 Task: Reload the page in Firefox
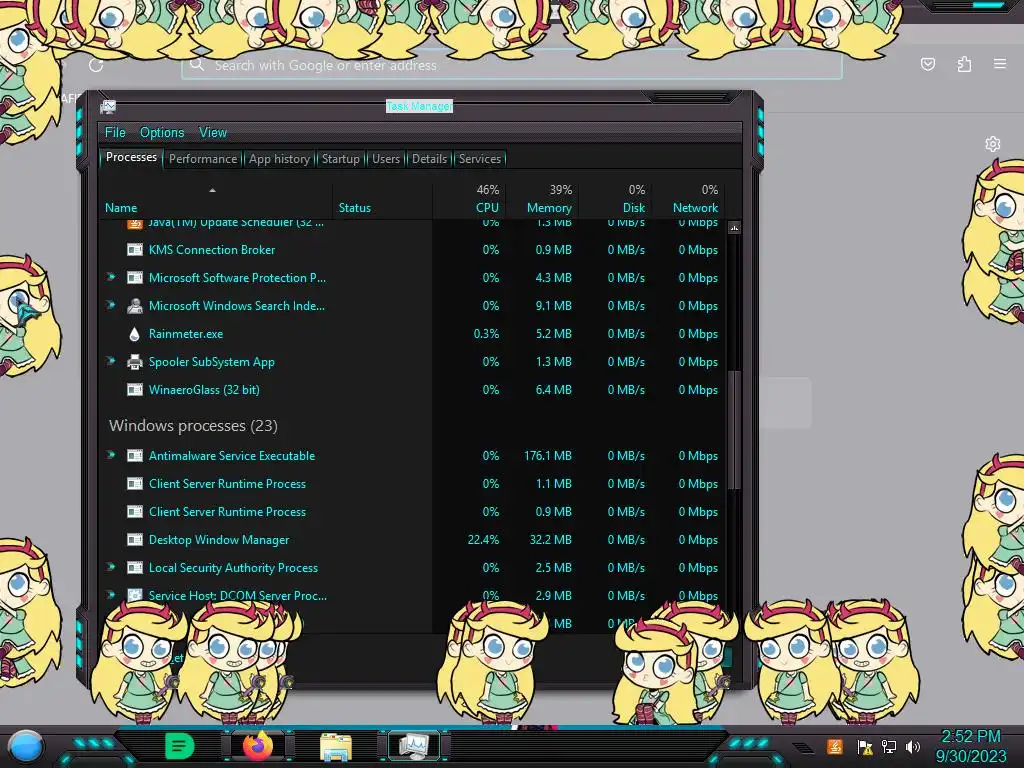click(x=96, y=65)
